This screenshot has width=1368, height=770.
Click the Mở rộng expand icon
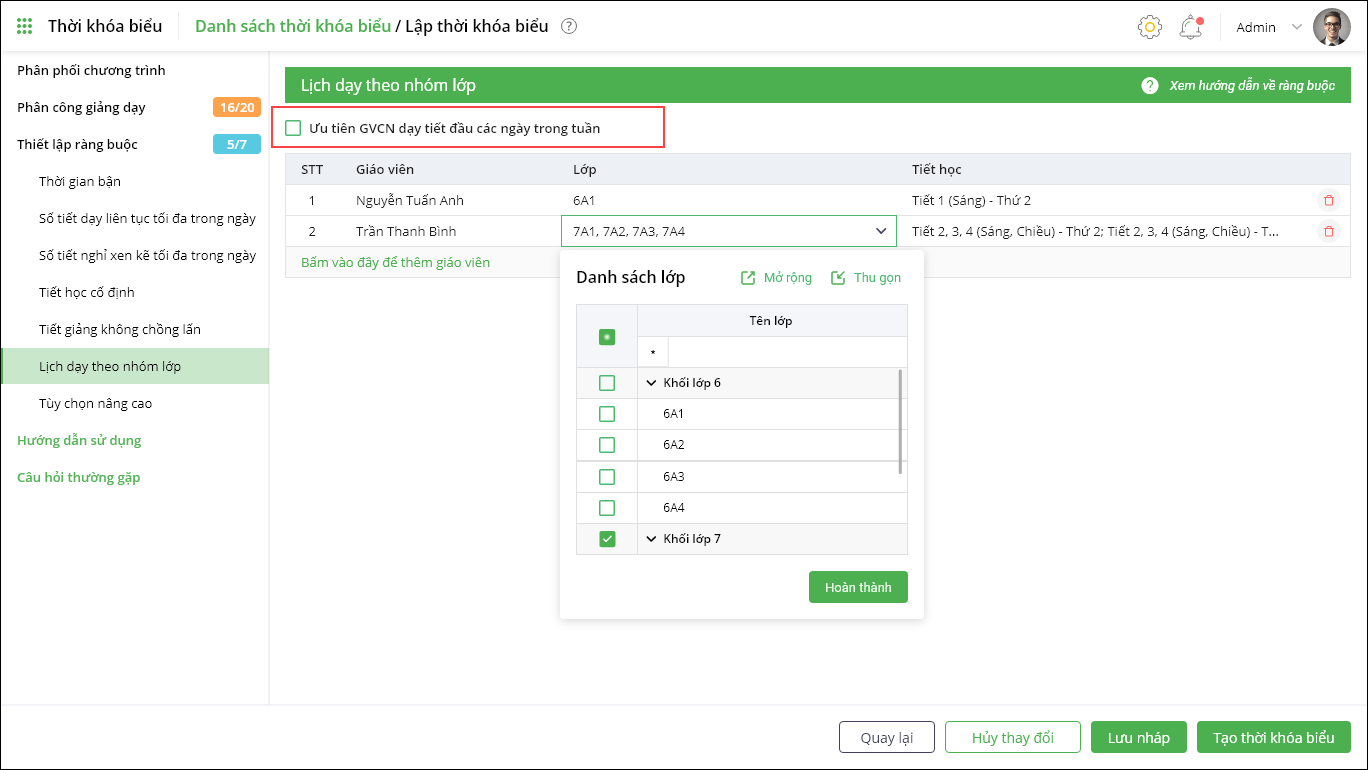[x=748, y=278]
